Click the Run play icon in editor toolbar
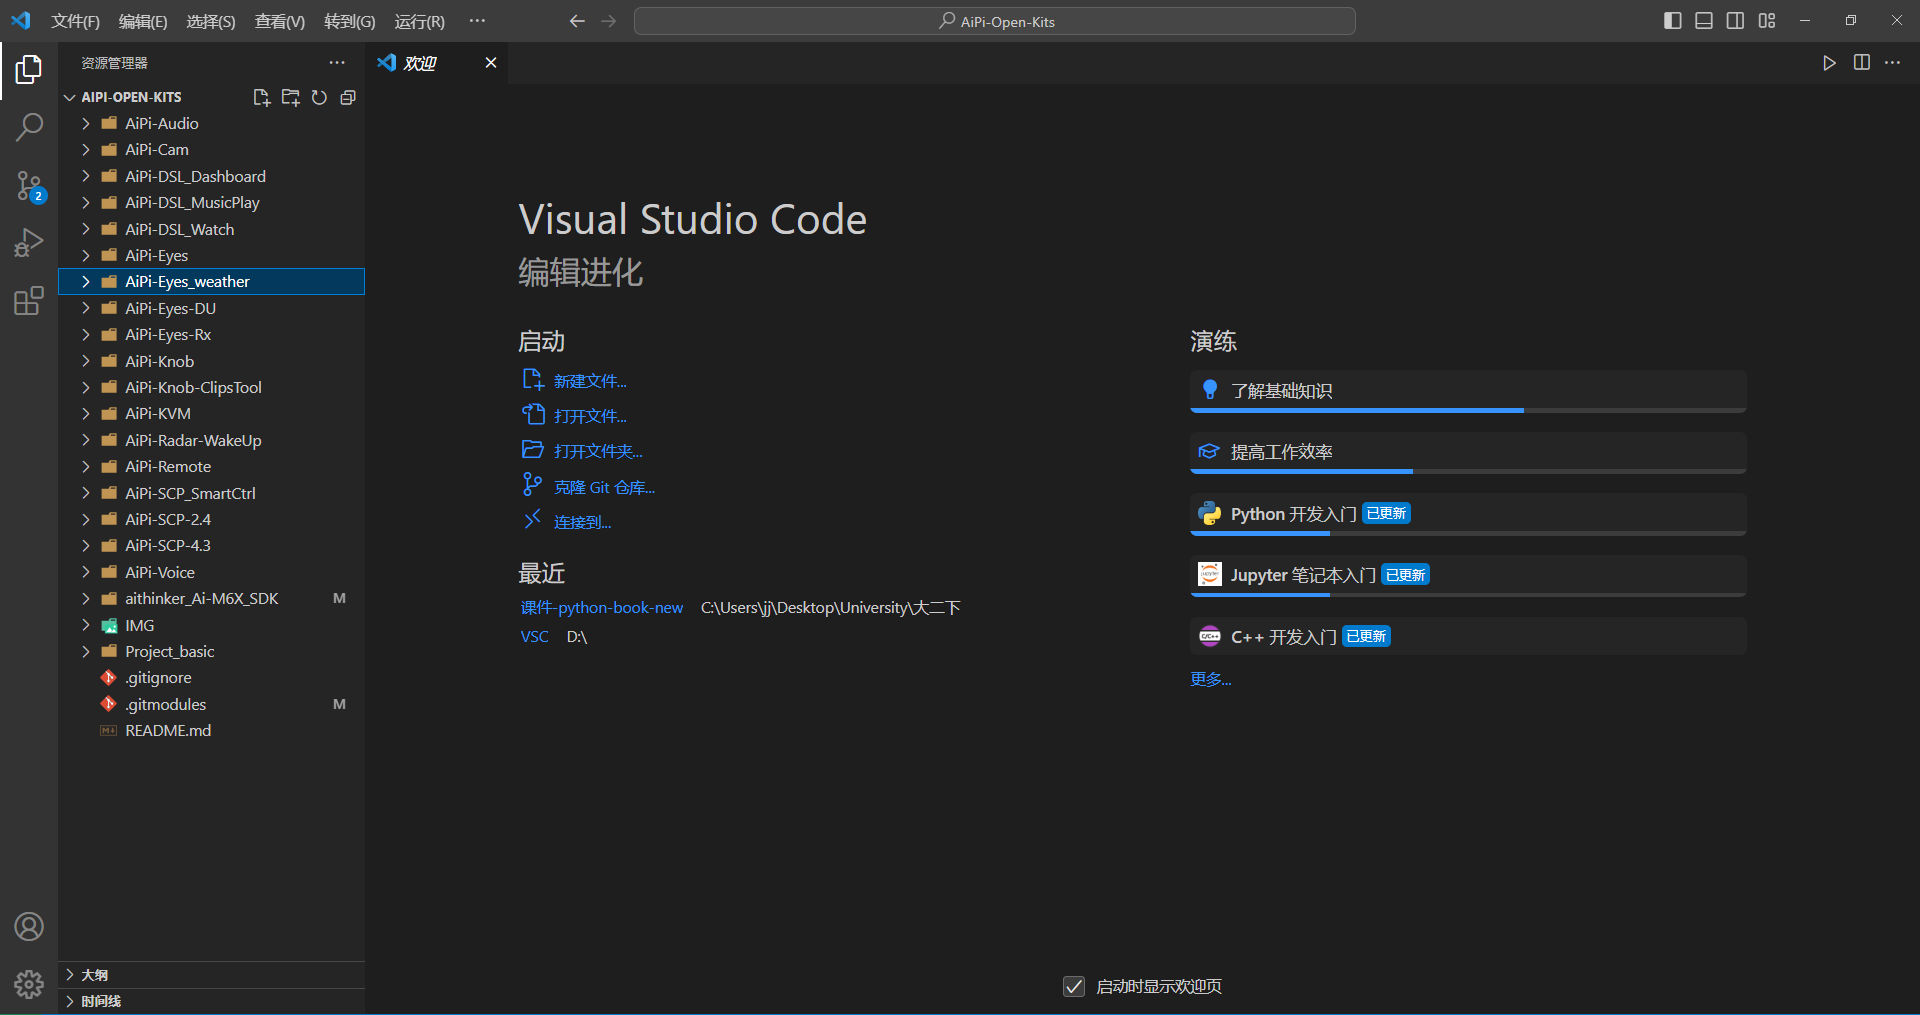Viewport: 1920px width, 1015px height. (x=1829, y=63)
